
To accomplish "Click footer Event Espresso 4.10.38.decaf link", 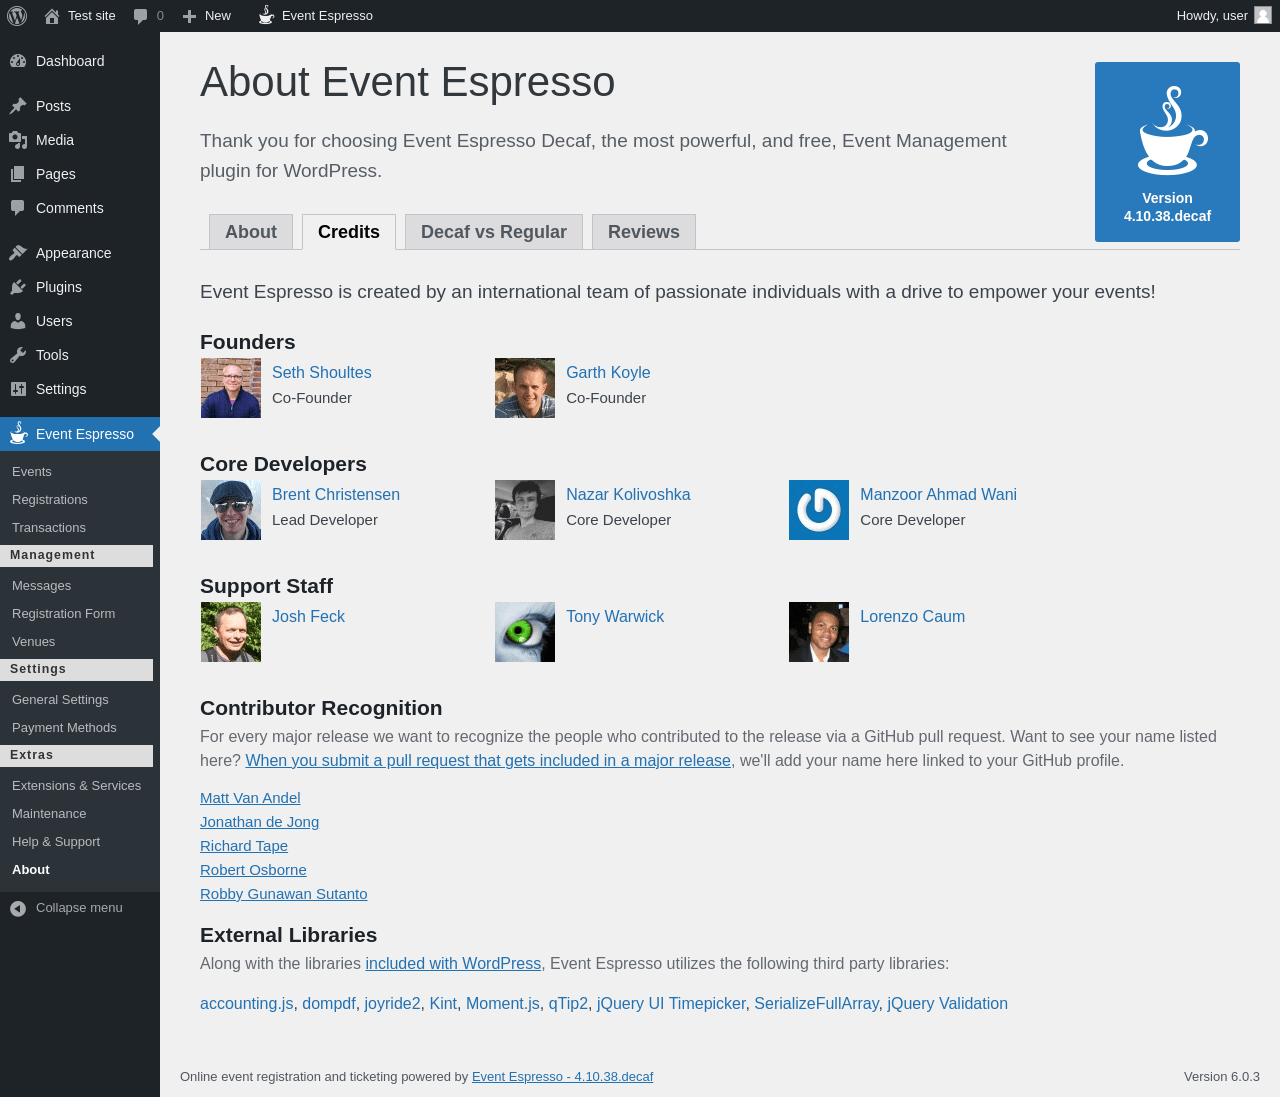I will pos(562,1077).
